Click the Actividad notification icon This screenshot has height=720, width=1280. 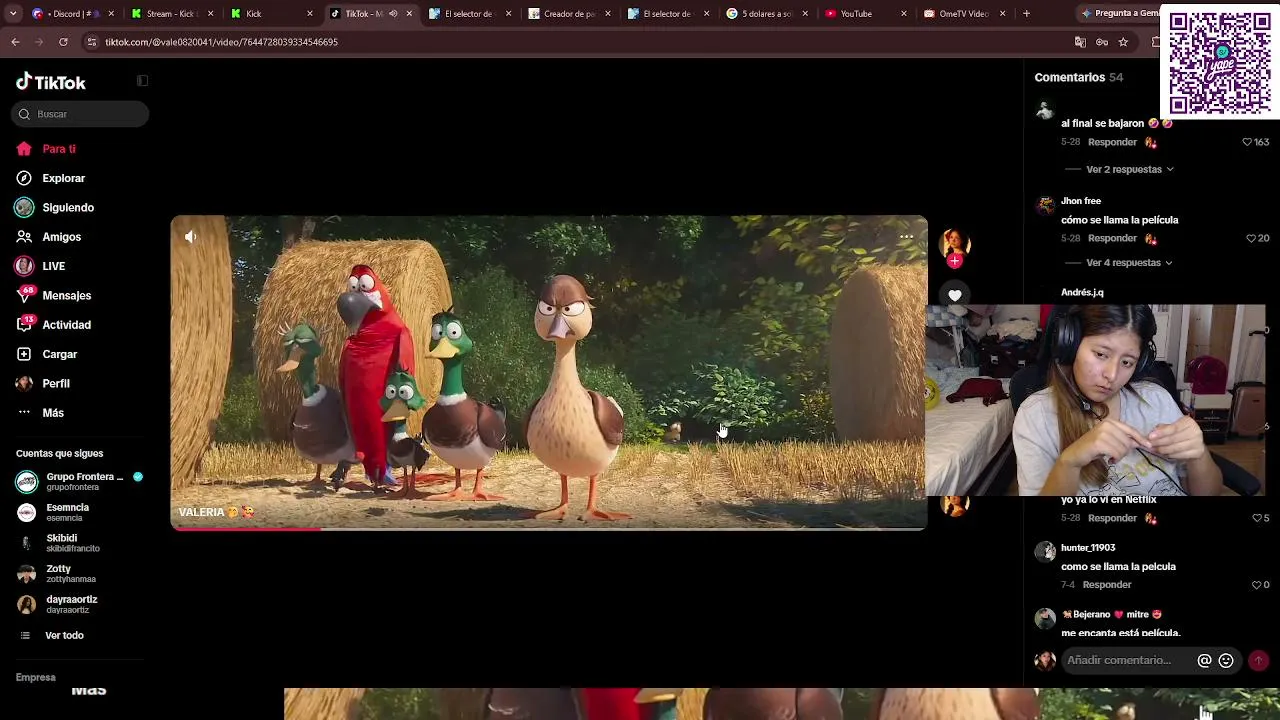coord(25,324)
